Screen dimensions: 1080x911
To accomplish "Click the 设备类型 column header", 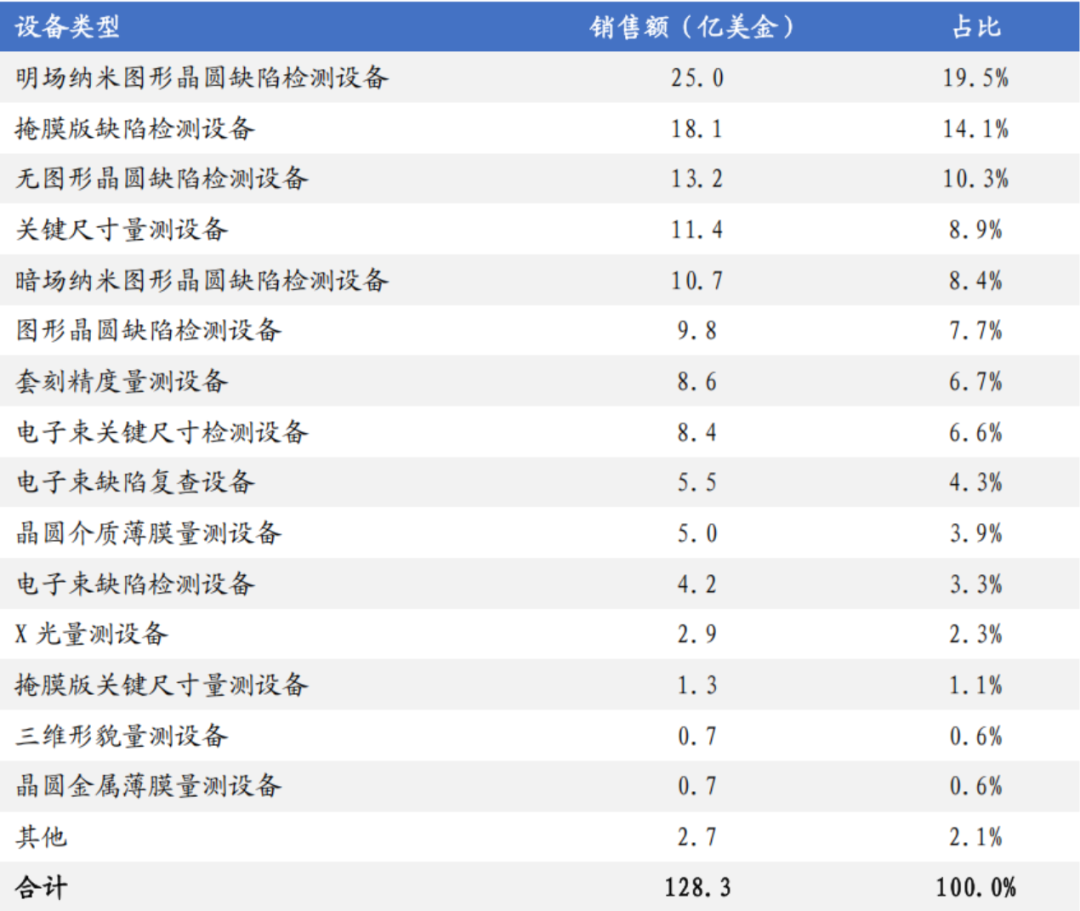I will 68,27.
